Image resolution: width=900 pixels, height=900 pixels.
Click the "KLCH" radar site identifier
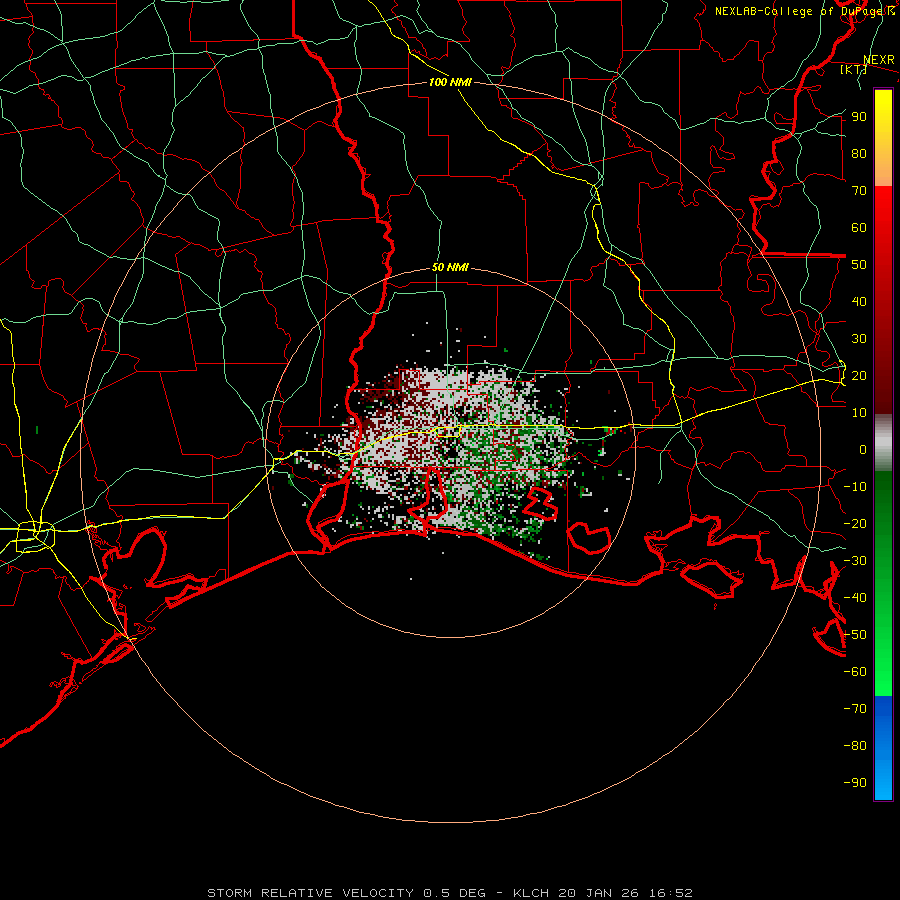532,893
